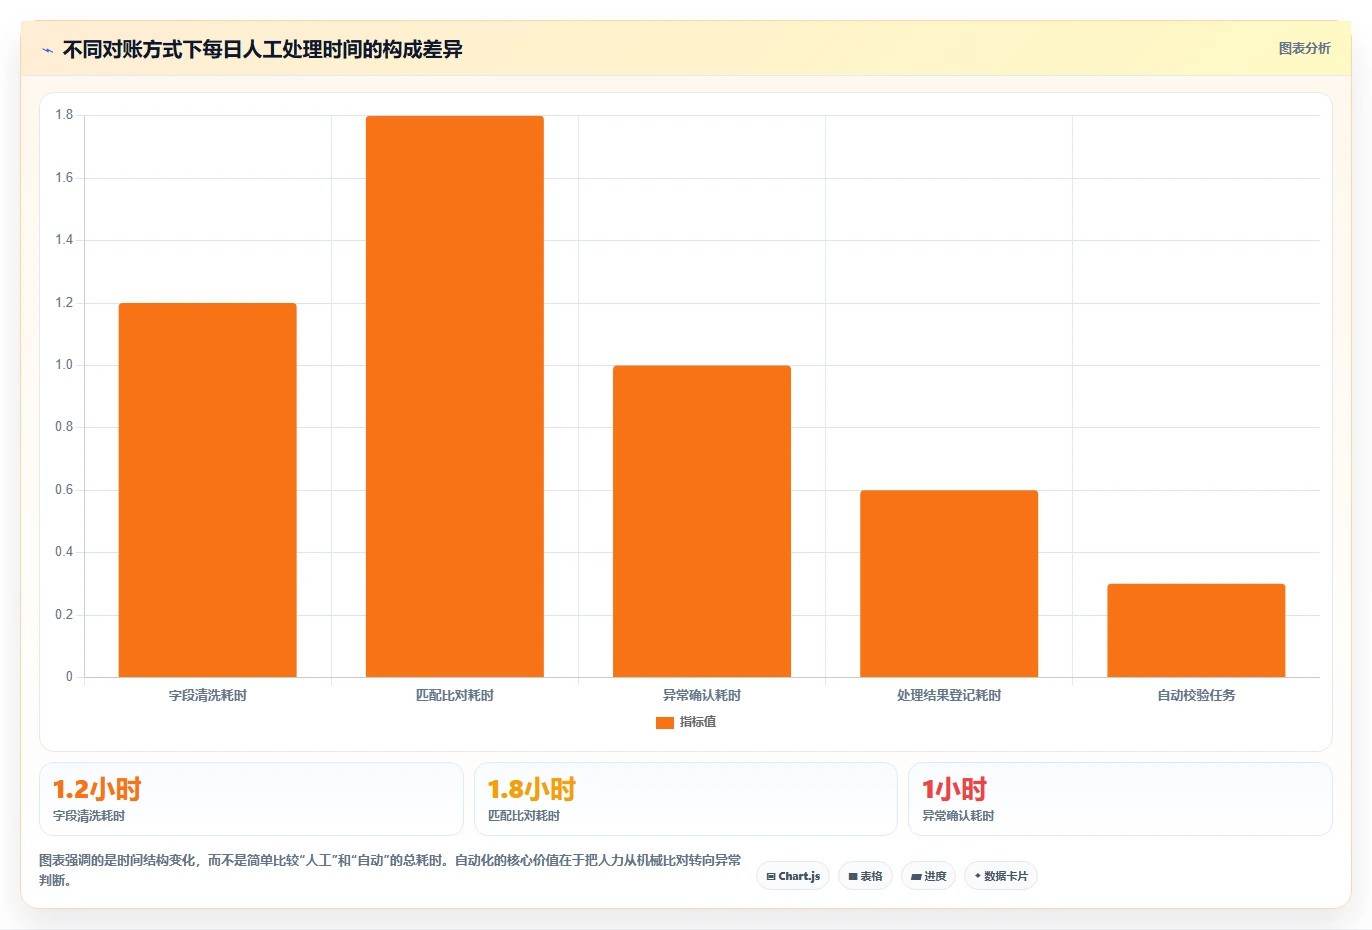Click the 1.0 y-axis tick label

[x=64, y=365]
